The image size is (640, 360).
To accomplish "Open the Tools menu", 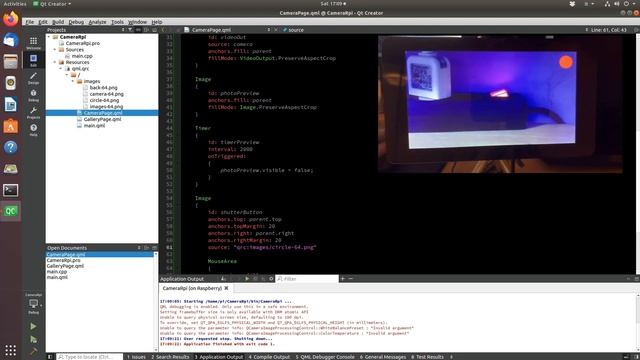I will point(117,22).
